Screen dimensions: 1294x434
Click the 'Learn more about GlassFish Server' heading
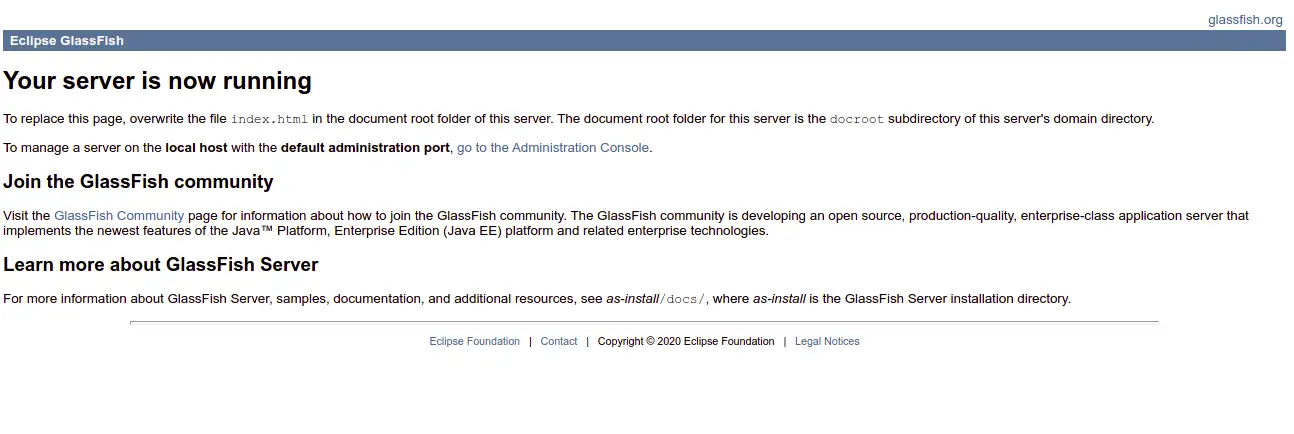pyautogui.click(x=161, y=265)
